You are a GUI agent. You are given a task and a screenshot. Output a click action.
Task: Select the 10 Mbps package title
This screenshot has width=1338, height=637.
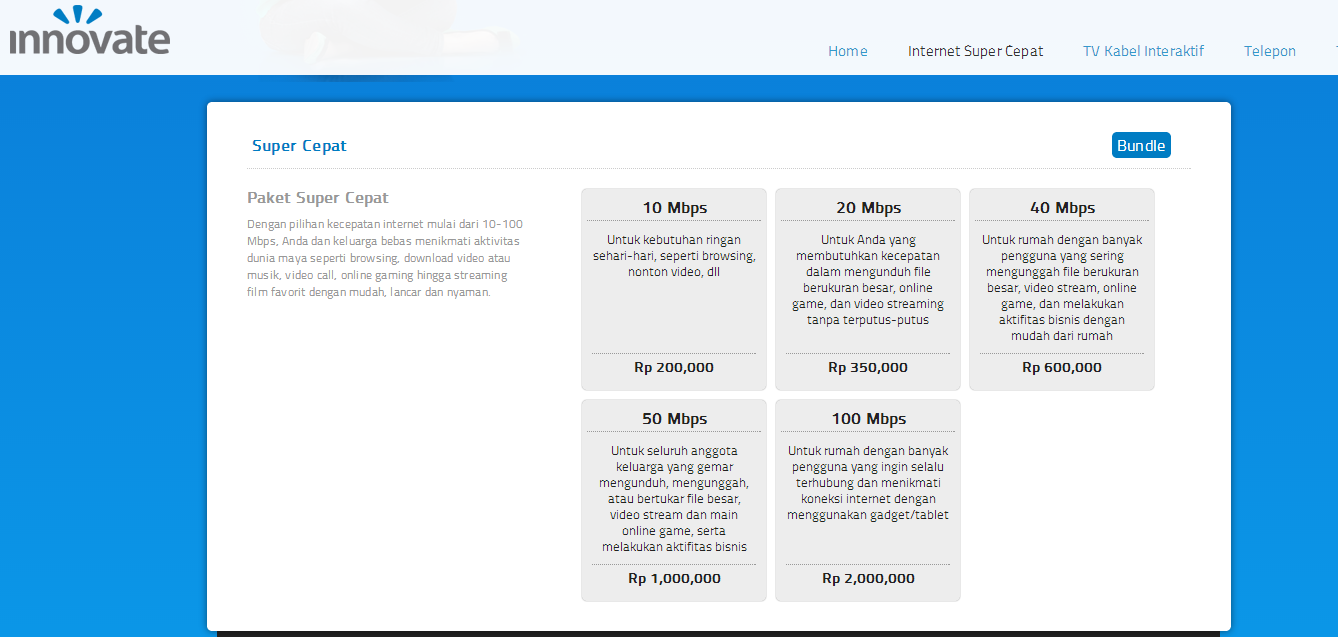tap(674, 208)
